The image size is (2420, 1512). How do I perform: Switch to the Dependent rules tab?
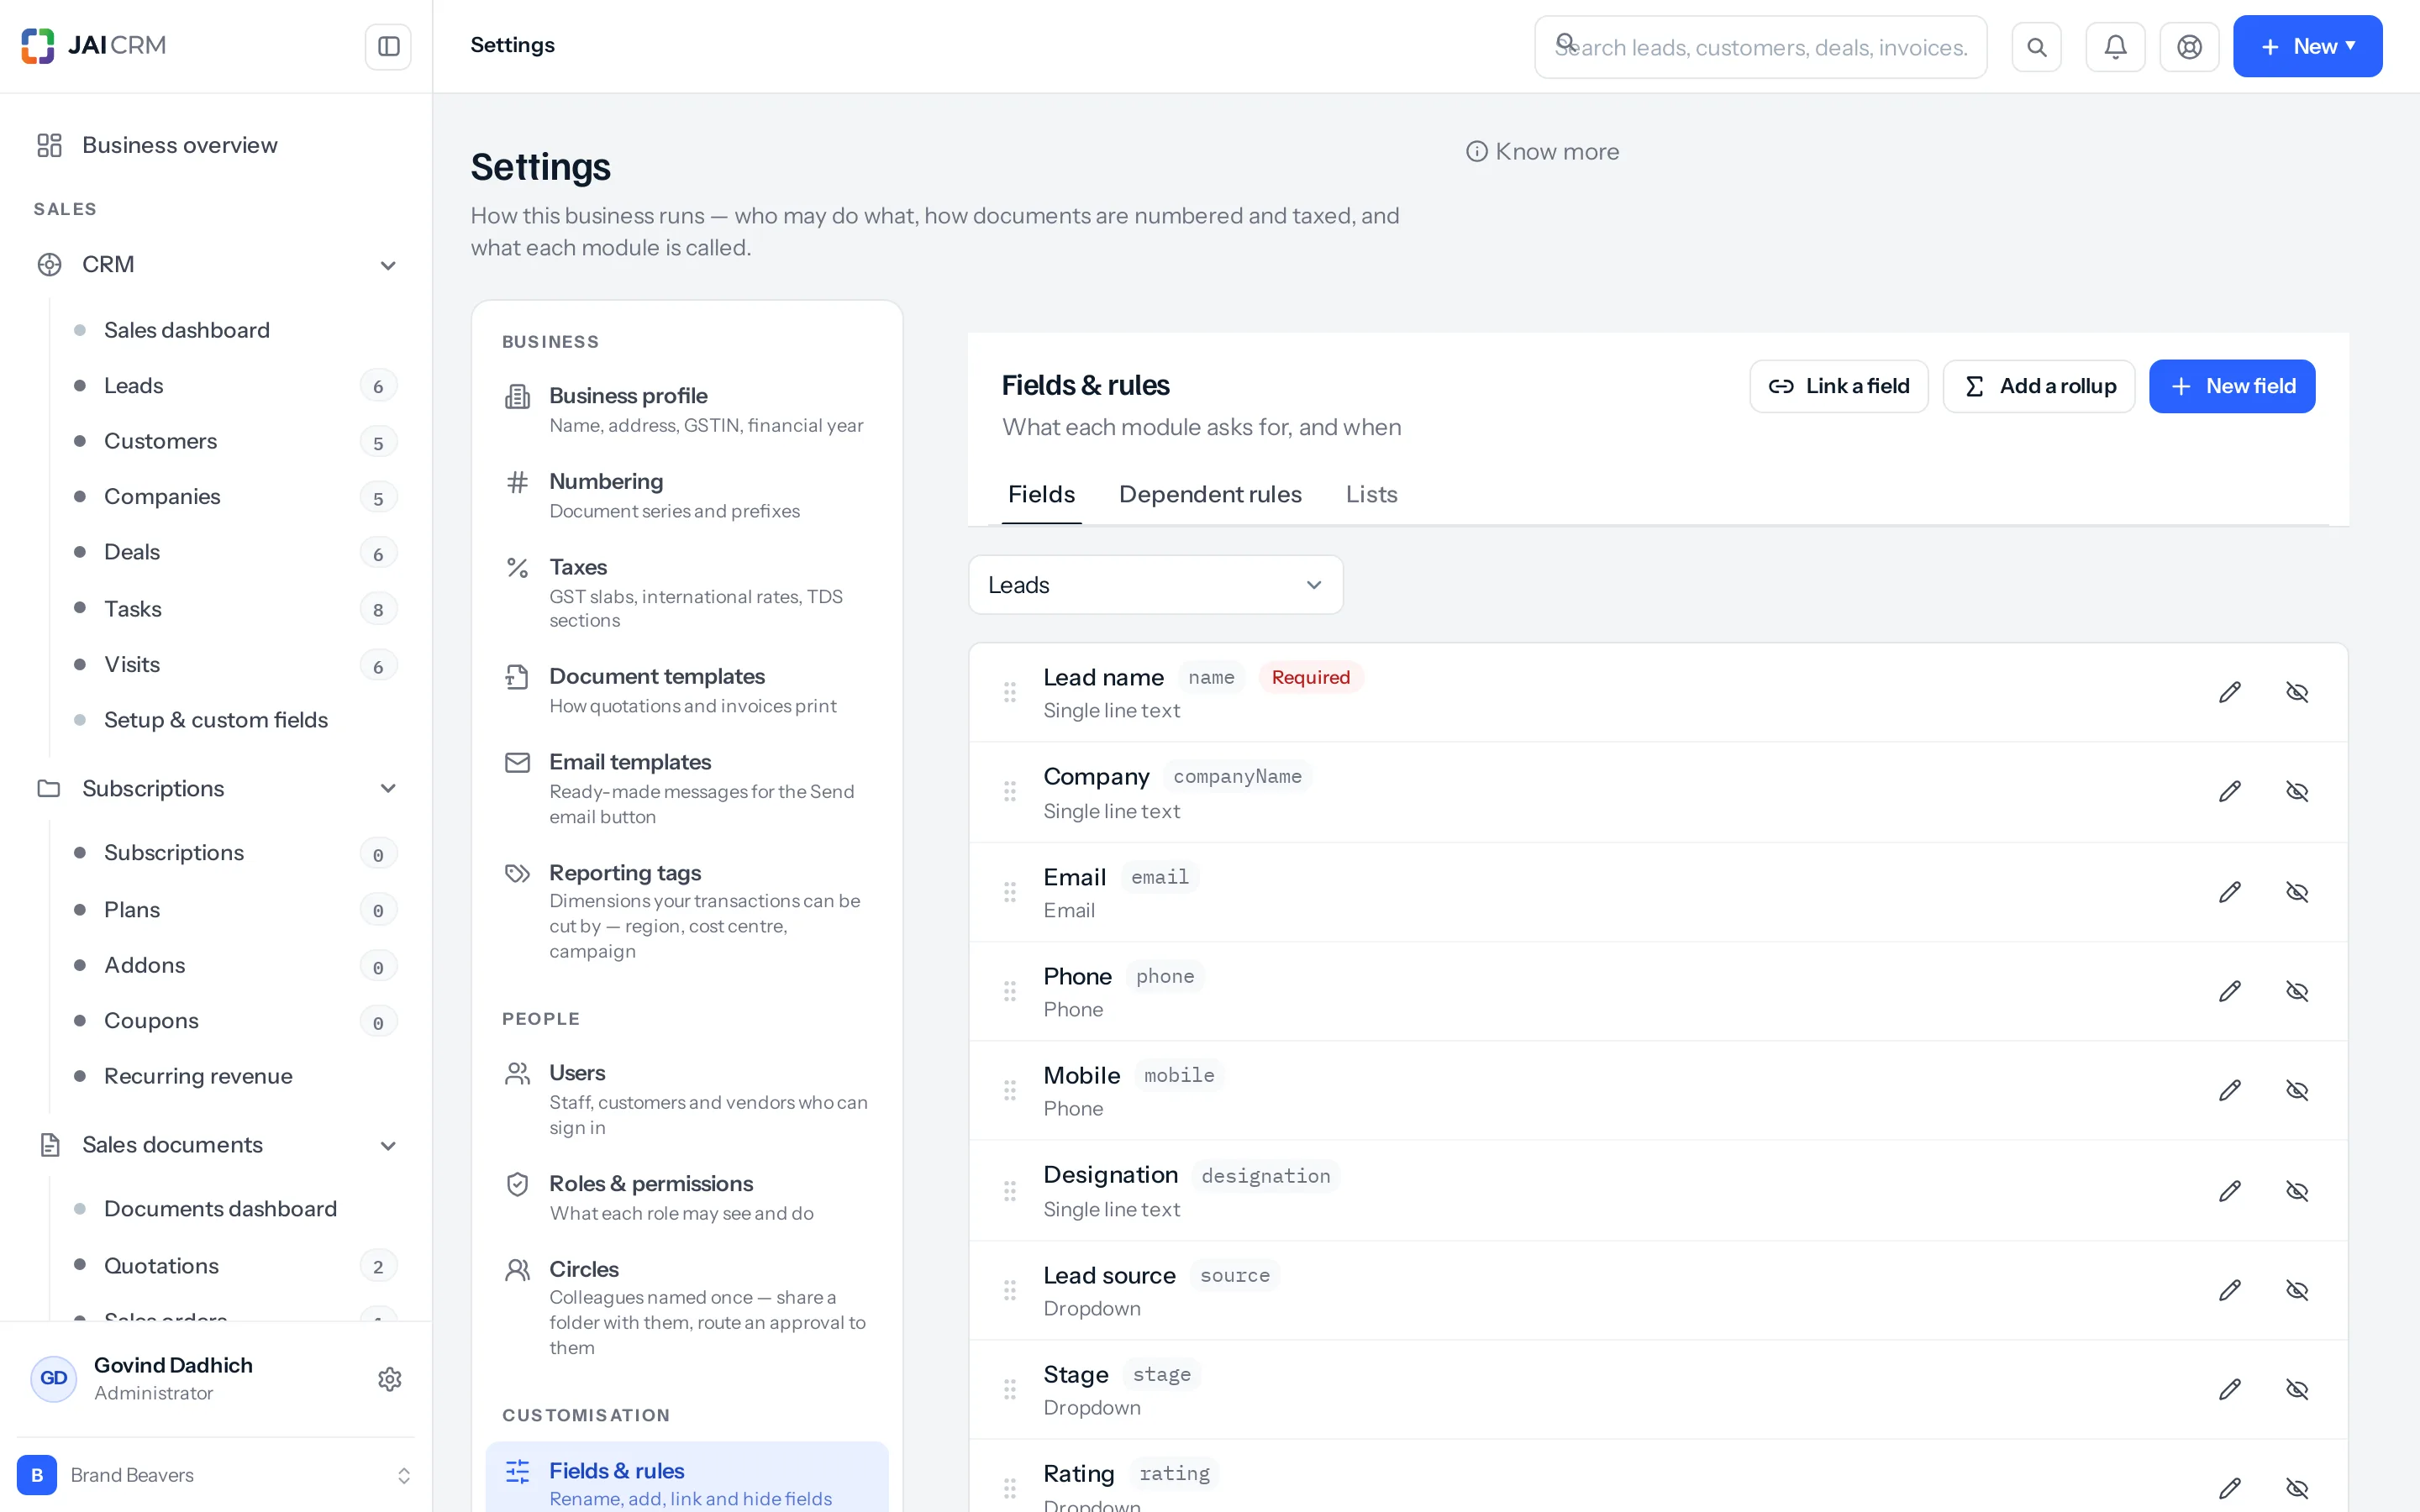tap(1210, 494)
